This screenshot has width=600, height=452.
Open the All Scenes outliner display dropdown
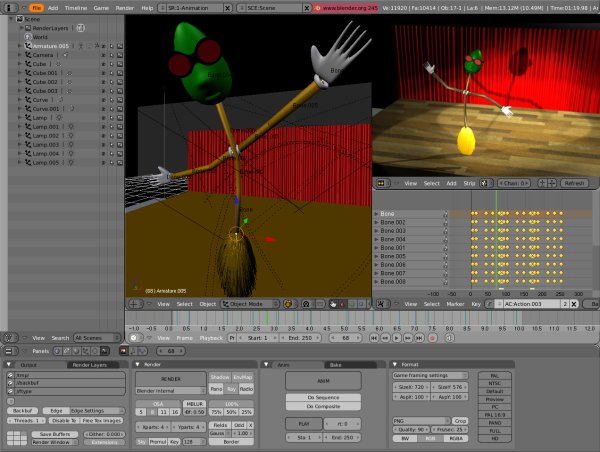(x=96, y=338)
